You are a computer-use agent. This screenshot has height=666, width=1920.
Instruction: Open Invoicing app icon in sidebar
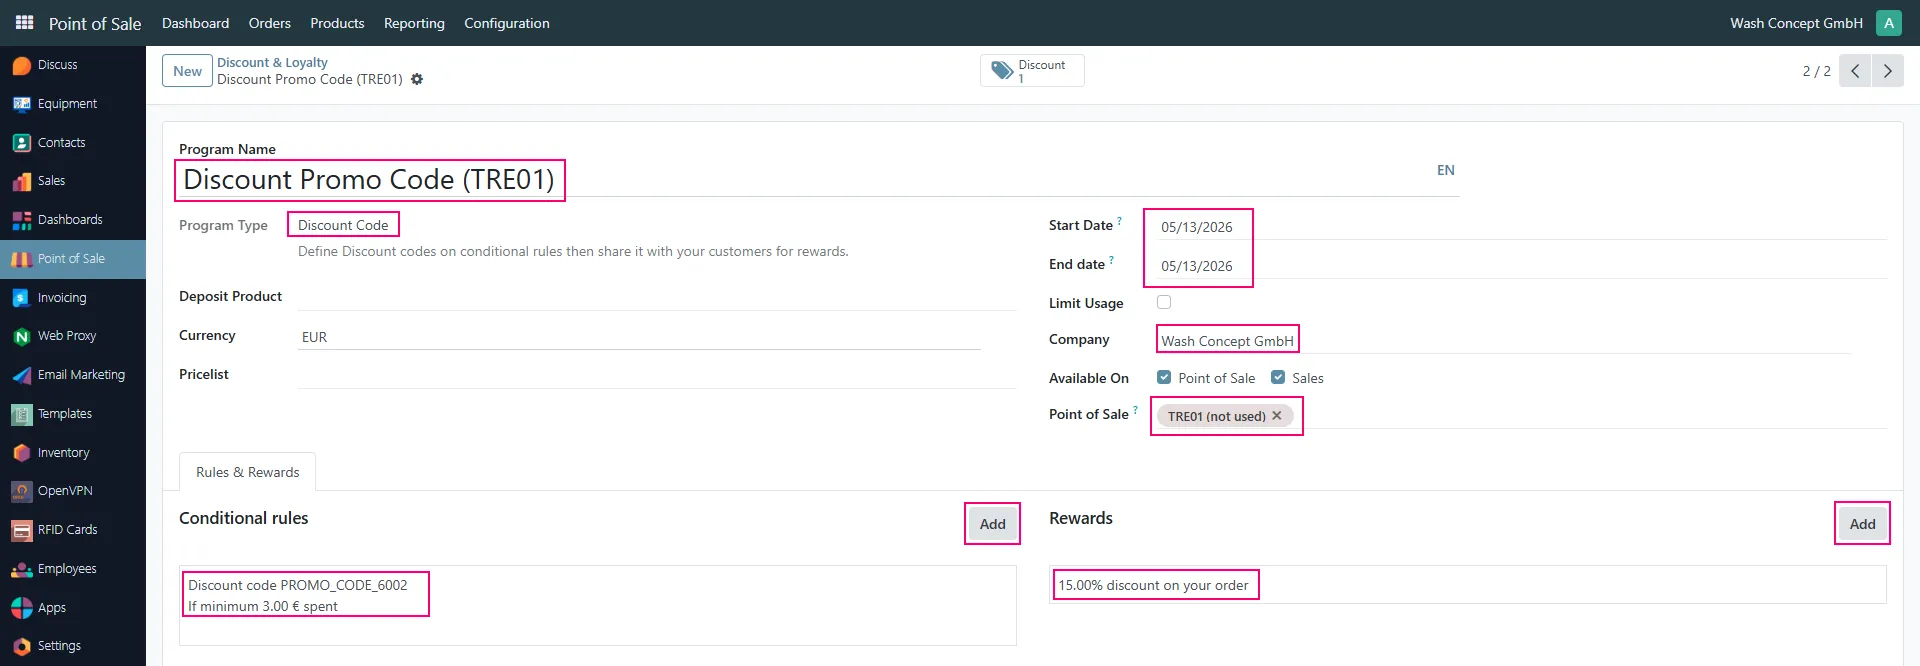point(21,298)
